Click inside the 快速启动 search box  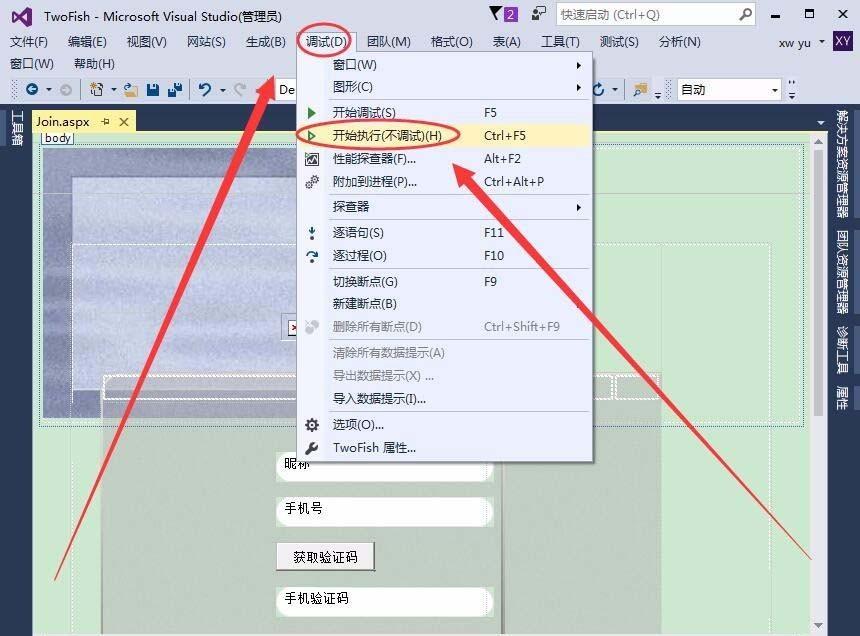650,14
